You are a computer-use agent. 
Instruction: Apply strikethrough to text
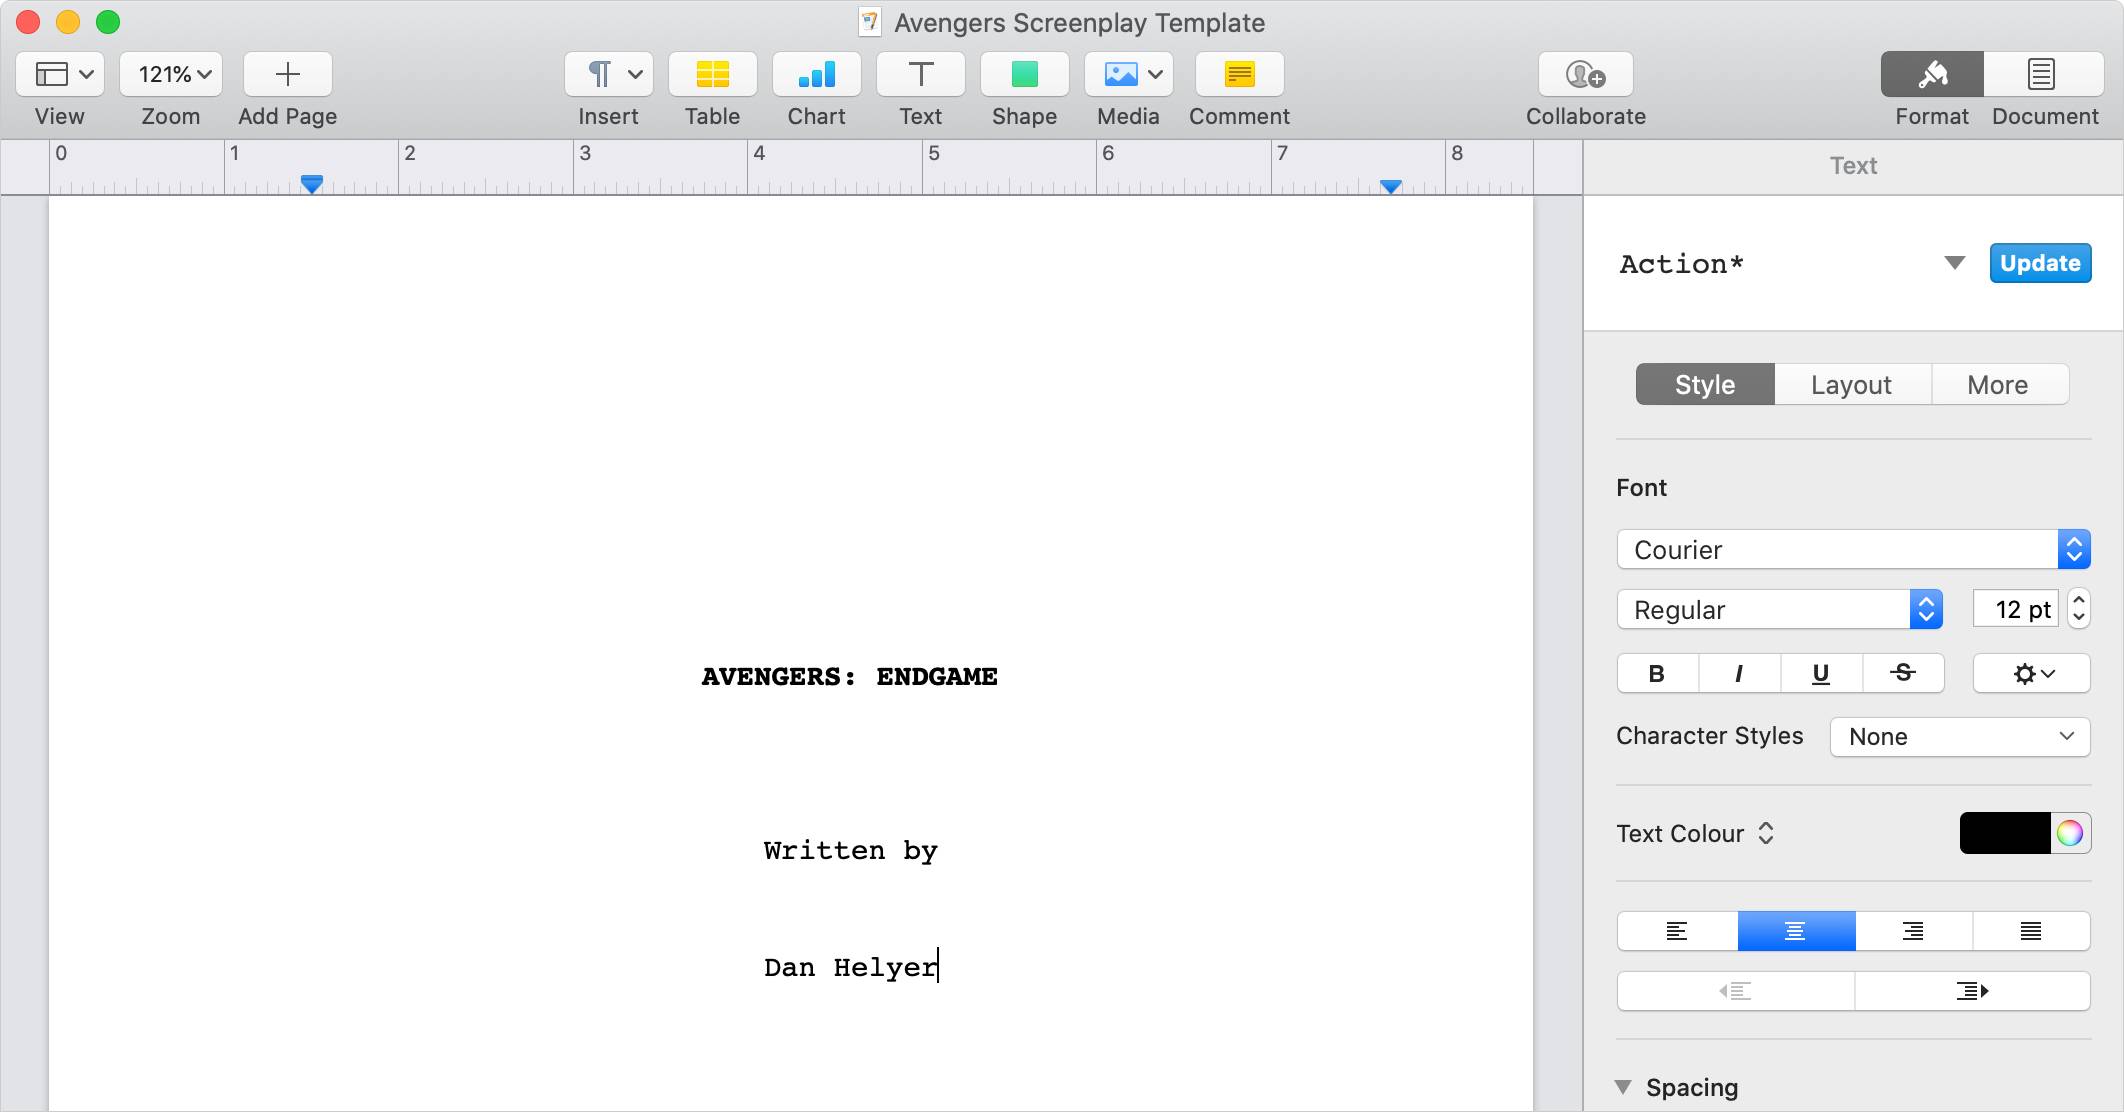1902,673
